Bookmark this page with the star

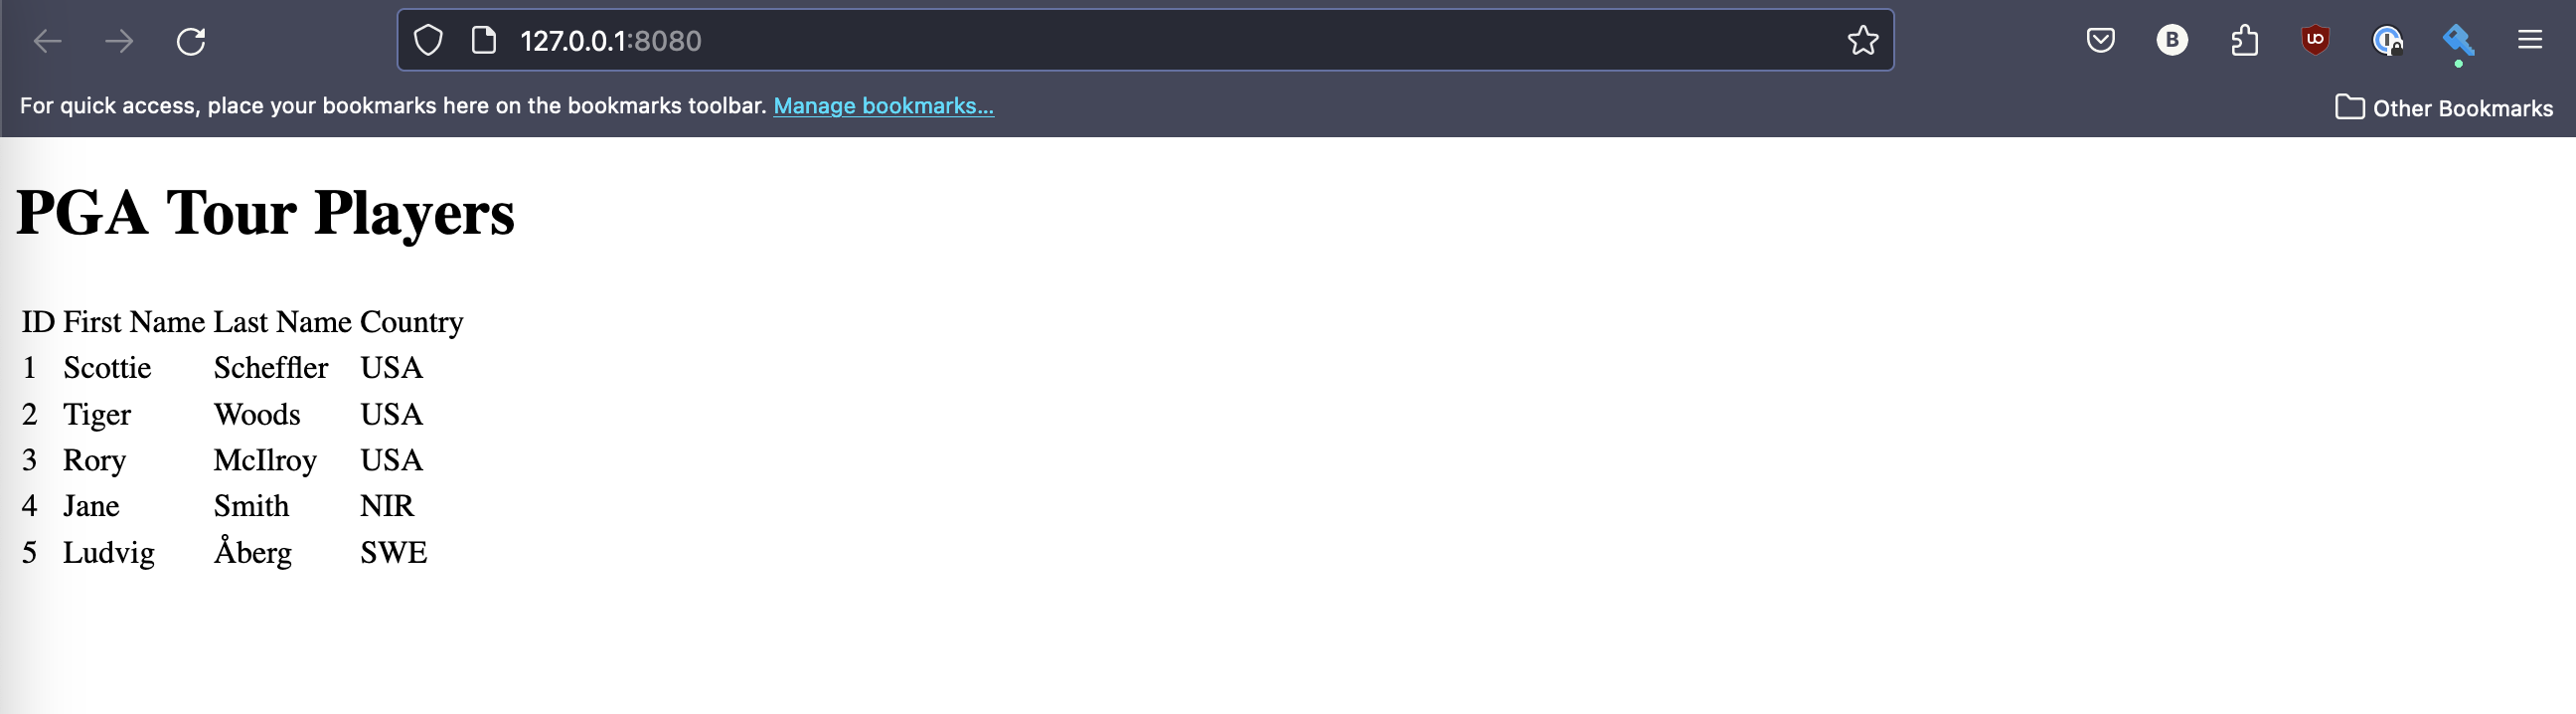pyautogui.click(x=1862, y=41)
